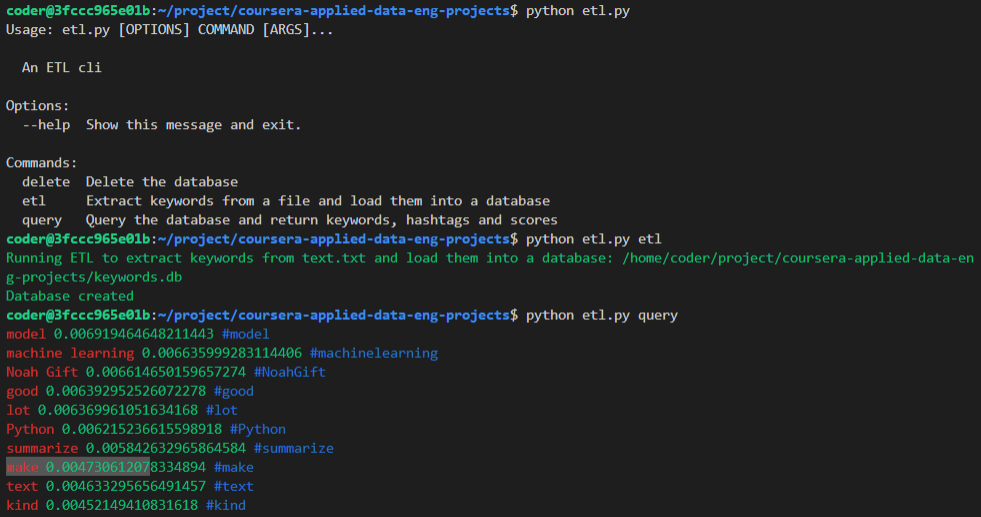Click the score 0.006635999283114406

point(221,353)
